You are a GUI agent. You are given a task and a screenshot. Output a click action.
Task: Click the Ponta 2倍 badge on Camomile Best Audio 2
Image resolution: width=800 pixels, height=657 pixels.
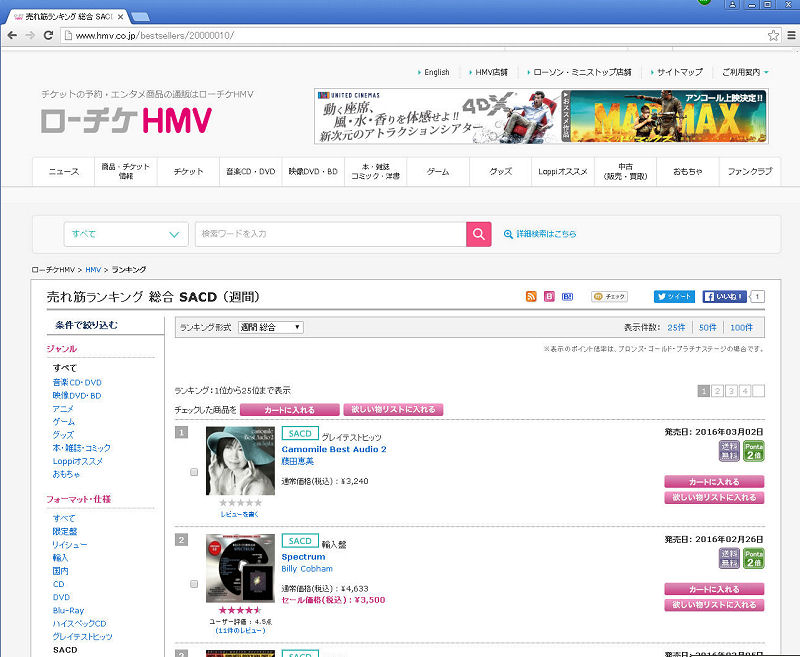pyautogui.click(x=754, y=451)
